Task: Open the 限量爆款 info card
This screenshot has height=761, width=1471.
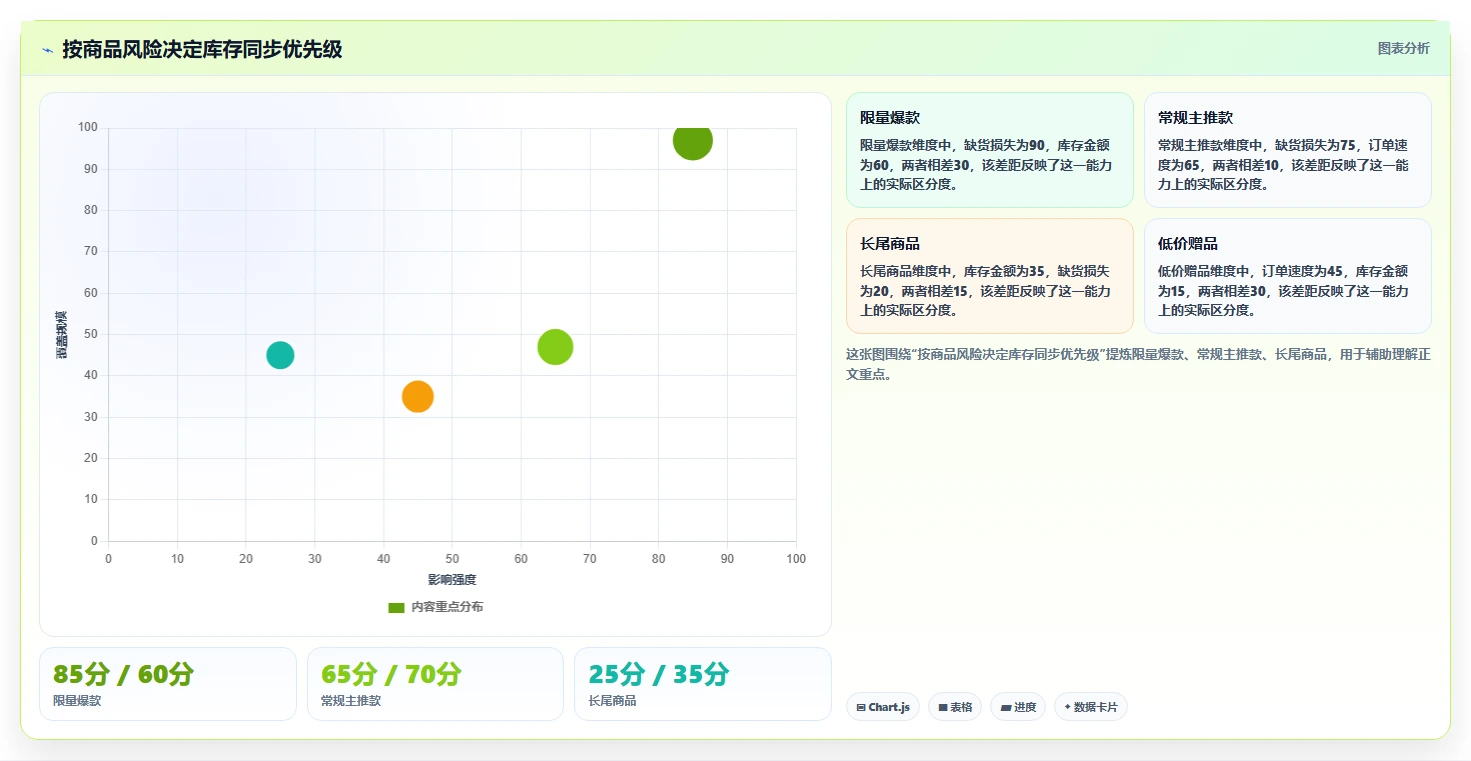Action: [990, 150]
